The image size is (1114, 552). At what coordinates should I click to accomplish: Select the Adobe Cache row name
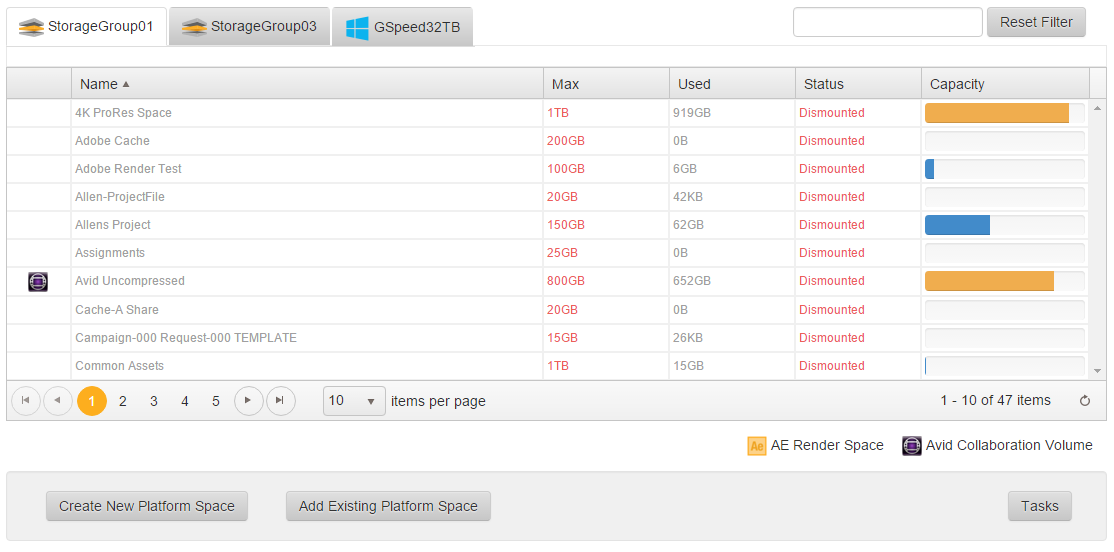click(112, 141)
